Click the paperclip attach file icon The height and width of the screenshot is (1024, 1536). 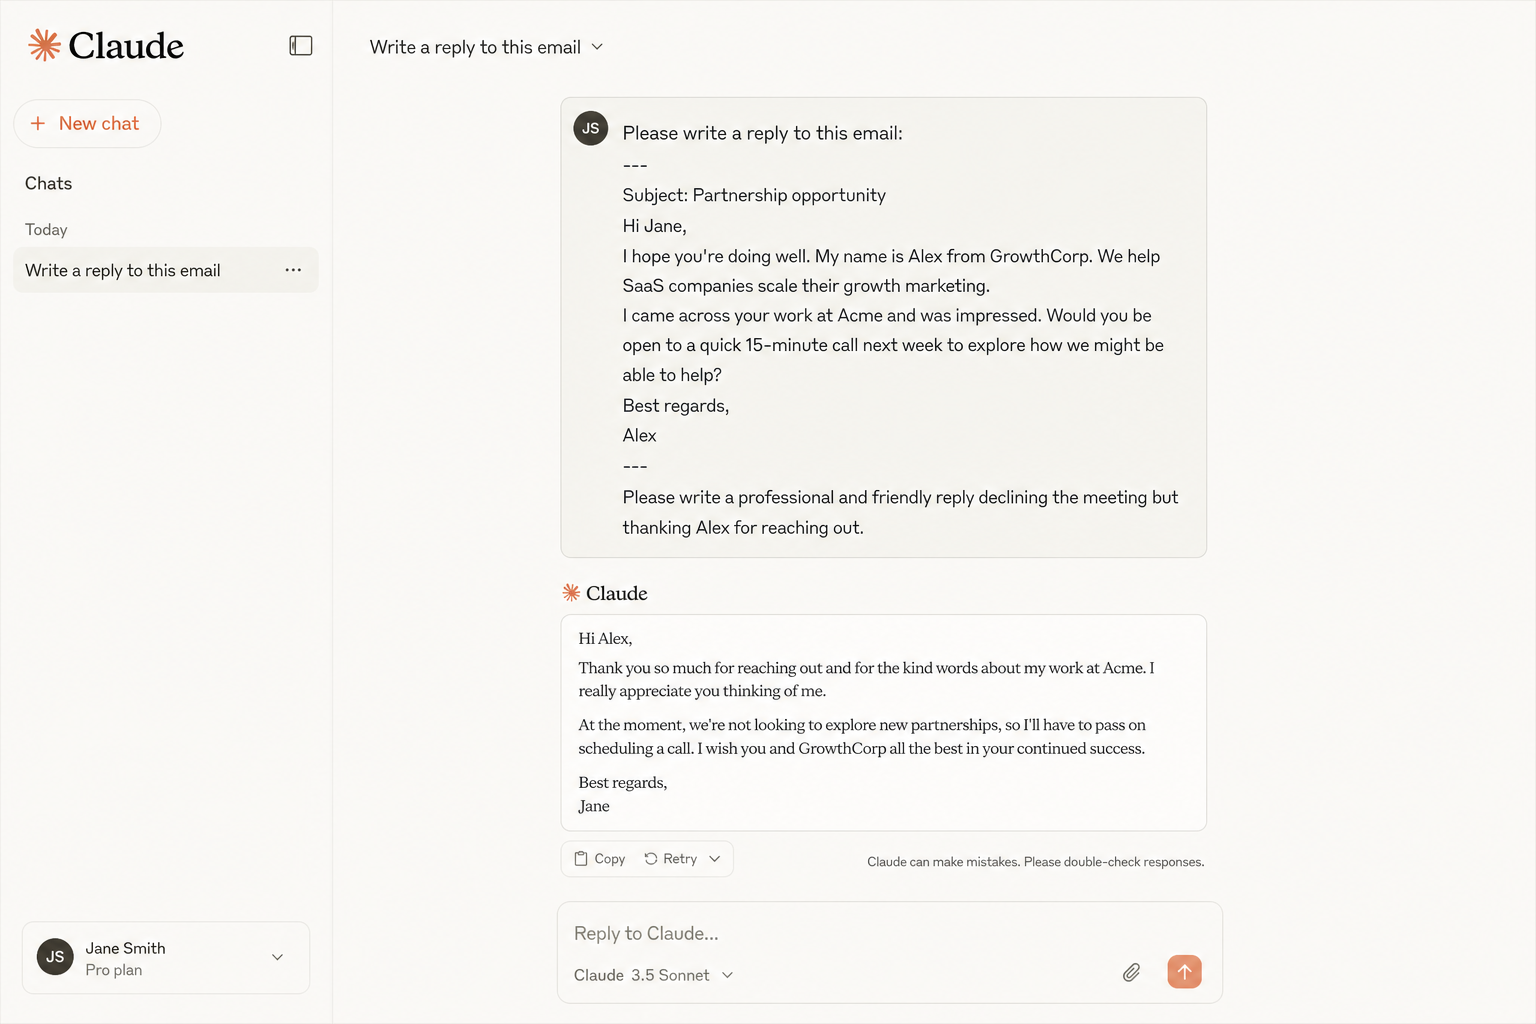1131,972
